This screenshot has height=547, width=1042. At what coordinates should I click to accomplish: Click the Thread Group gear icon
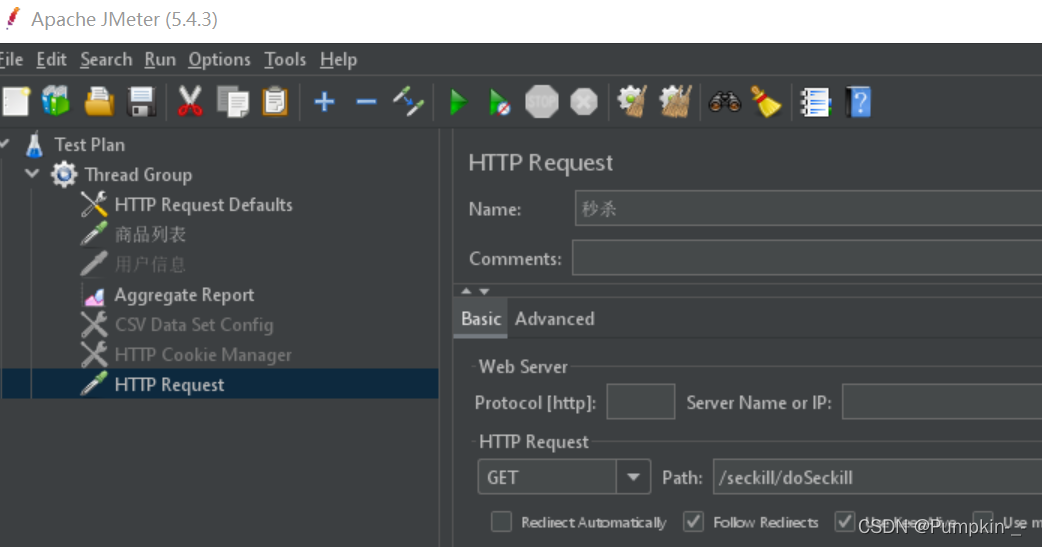click(64, 175)
